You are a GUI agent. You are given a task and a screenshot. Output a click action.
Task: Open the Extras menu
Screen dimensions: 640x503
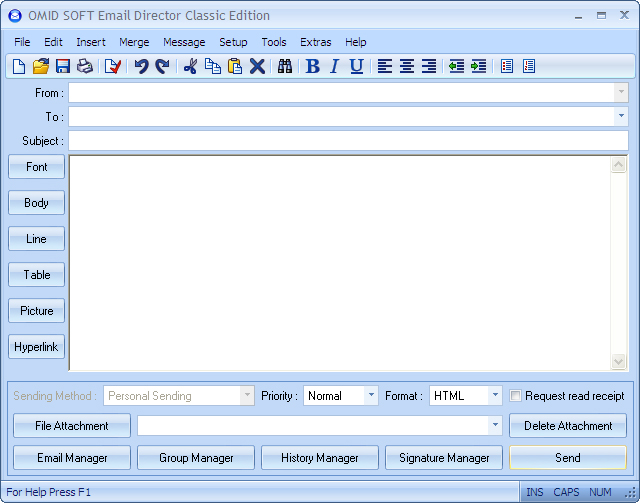click(315, 42)
